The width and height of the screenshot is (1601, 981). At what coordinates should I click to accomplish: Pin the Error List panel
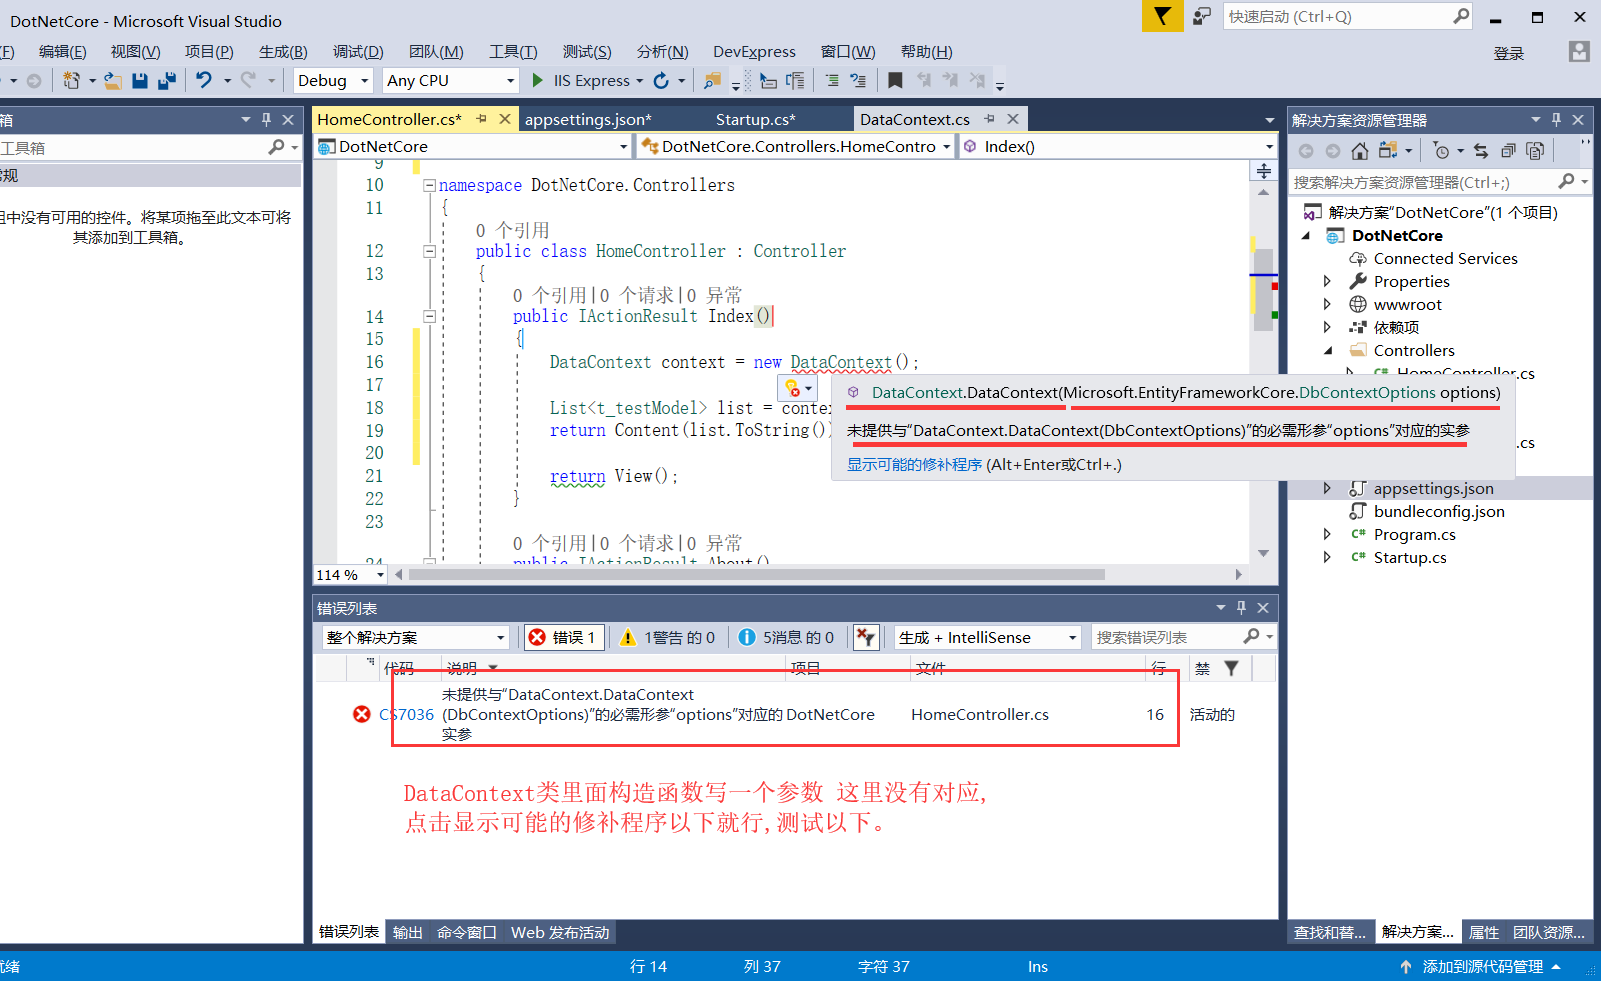pyautogui.click(x=1241, y=608)
